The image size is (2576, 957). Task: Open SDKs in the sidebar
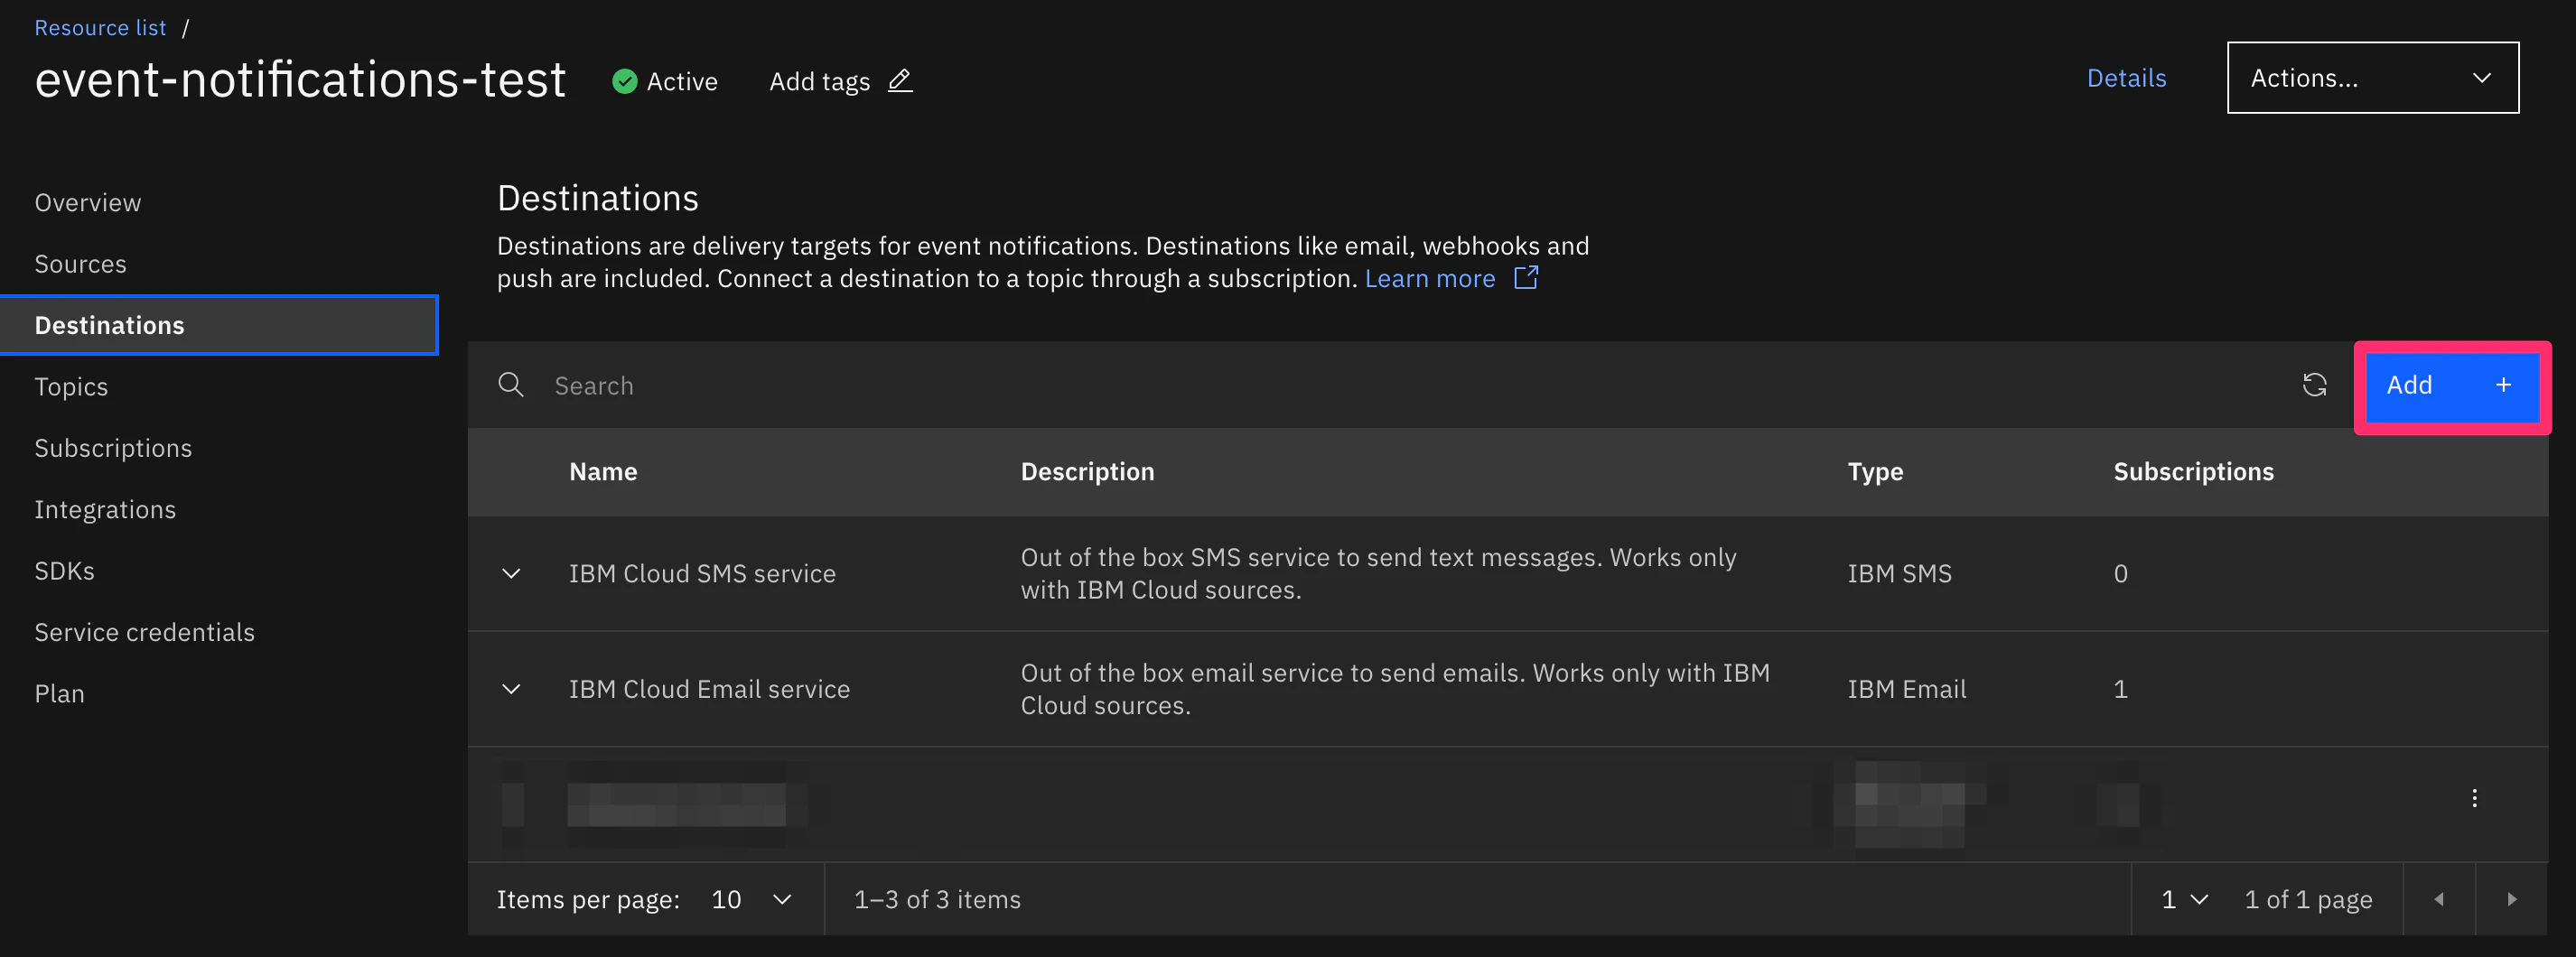65,571
